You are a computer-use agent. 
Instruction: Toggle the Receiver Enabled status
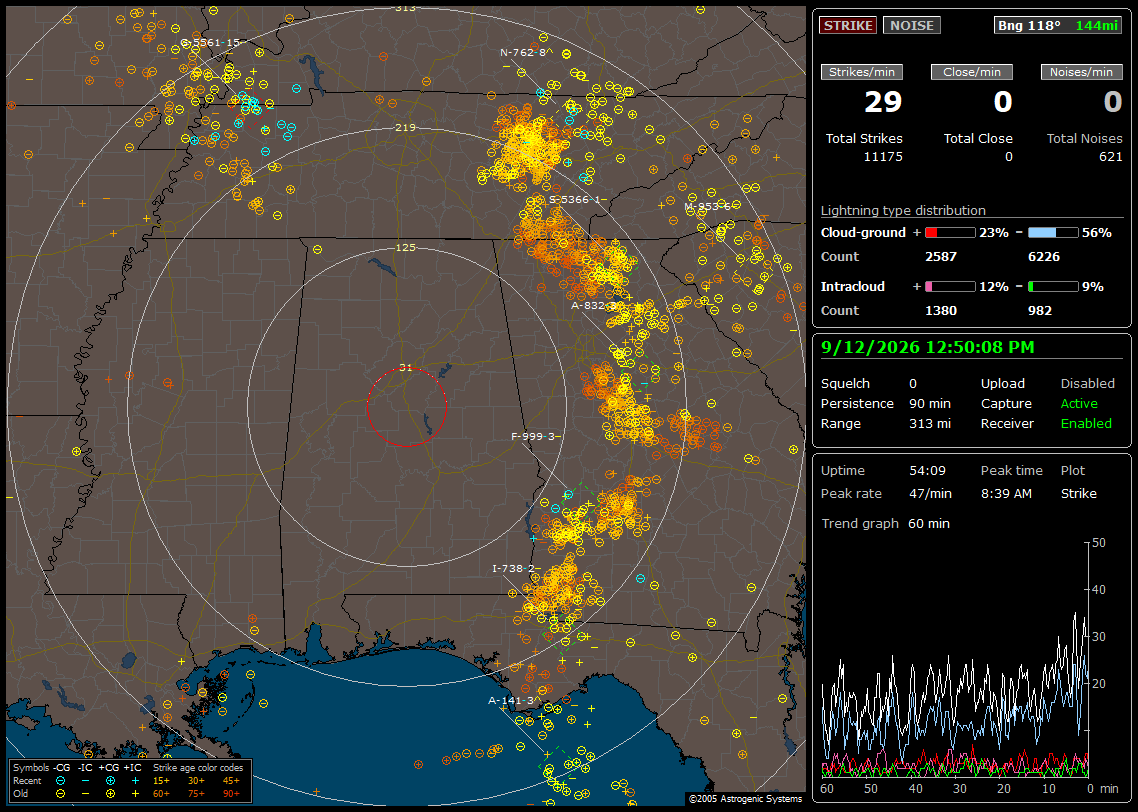click(x=1086, y=424)
